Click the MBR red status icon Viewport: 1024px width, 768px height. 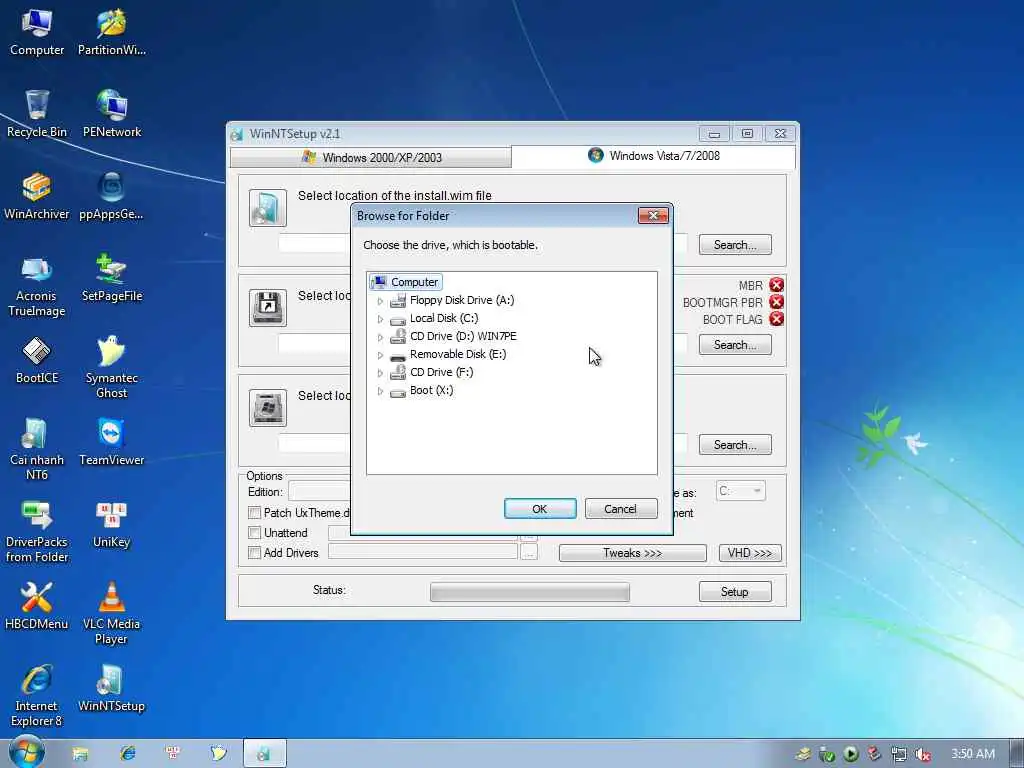[776, 285]
